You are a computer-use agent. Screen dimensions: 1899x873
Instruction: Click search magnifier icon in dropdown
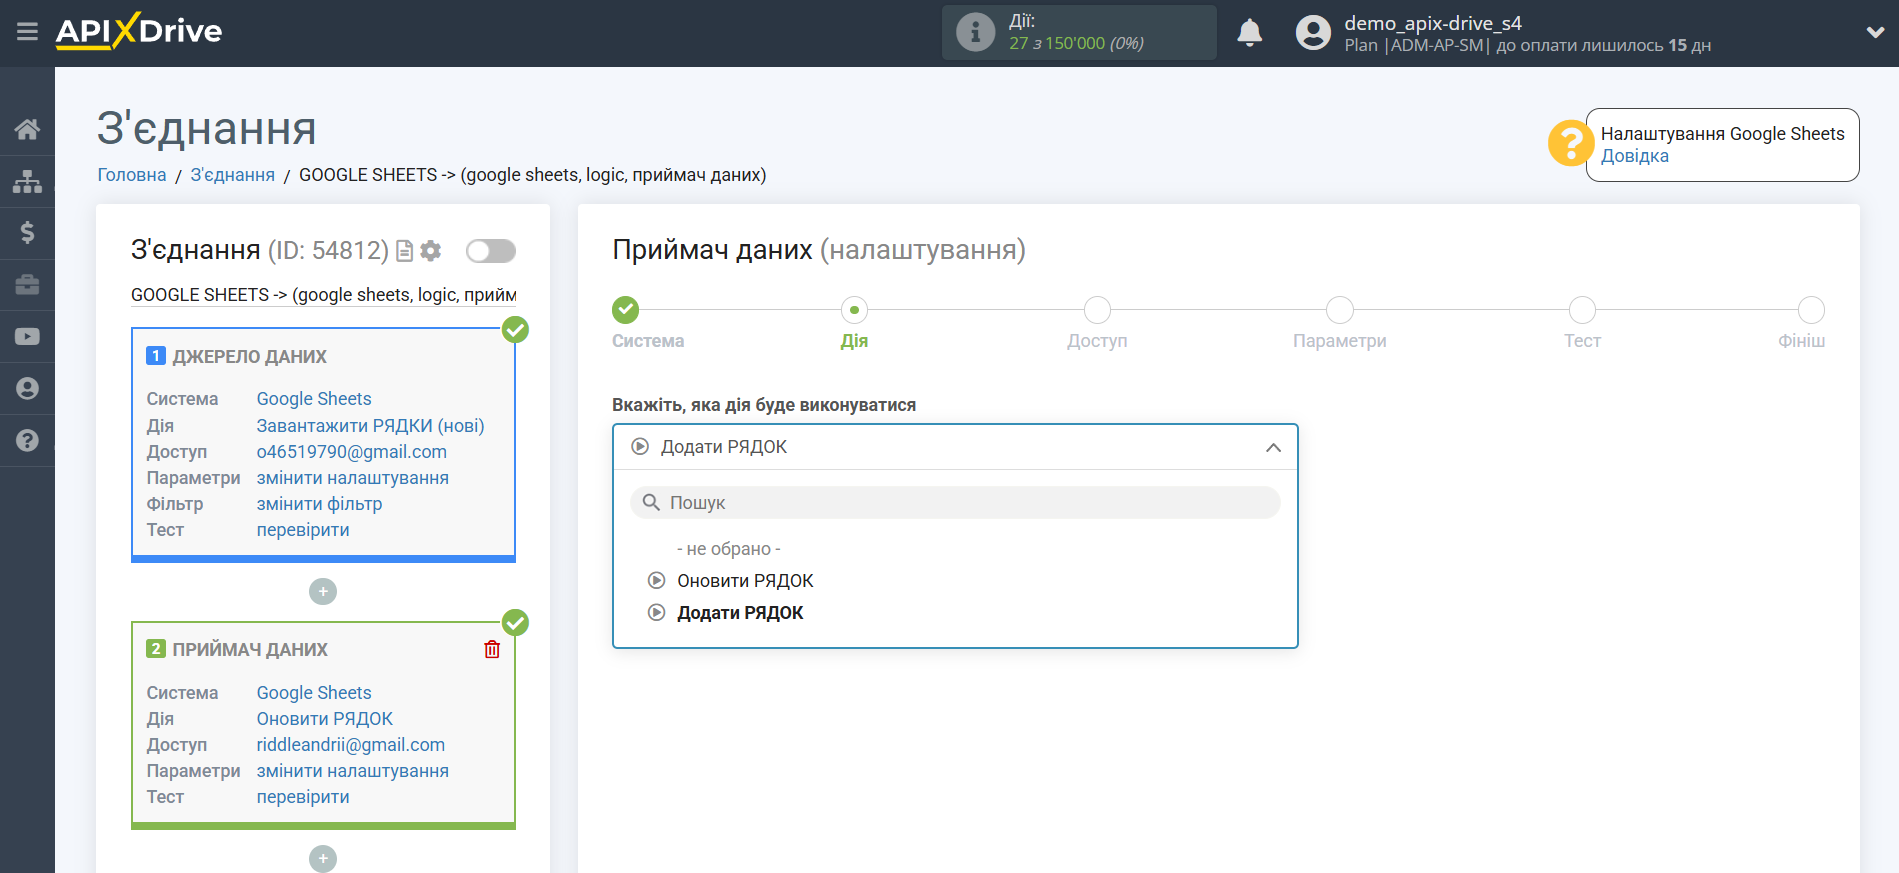[x=651, y=502]
